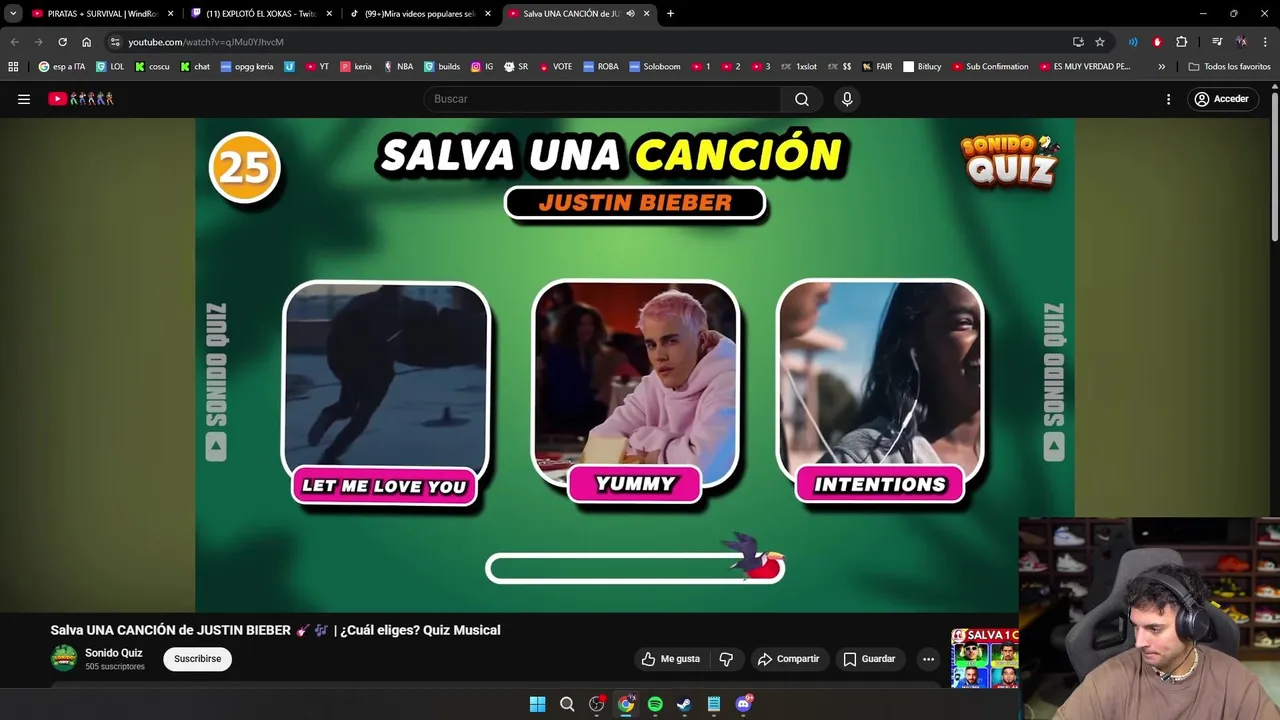Viewport: 1280px width, 720px height.
Task: Open YouTube settings three-dot menu
Action: pyautogui.click(x=1168, y=99)
